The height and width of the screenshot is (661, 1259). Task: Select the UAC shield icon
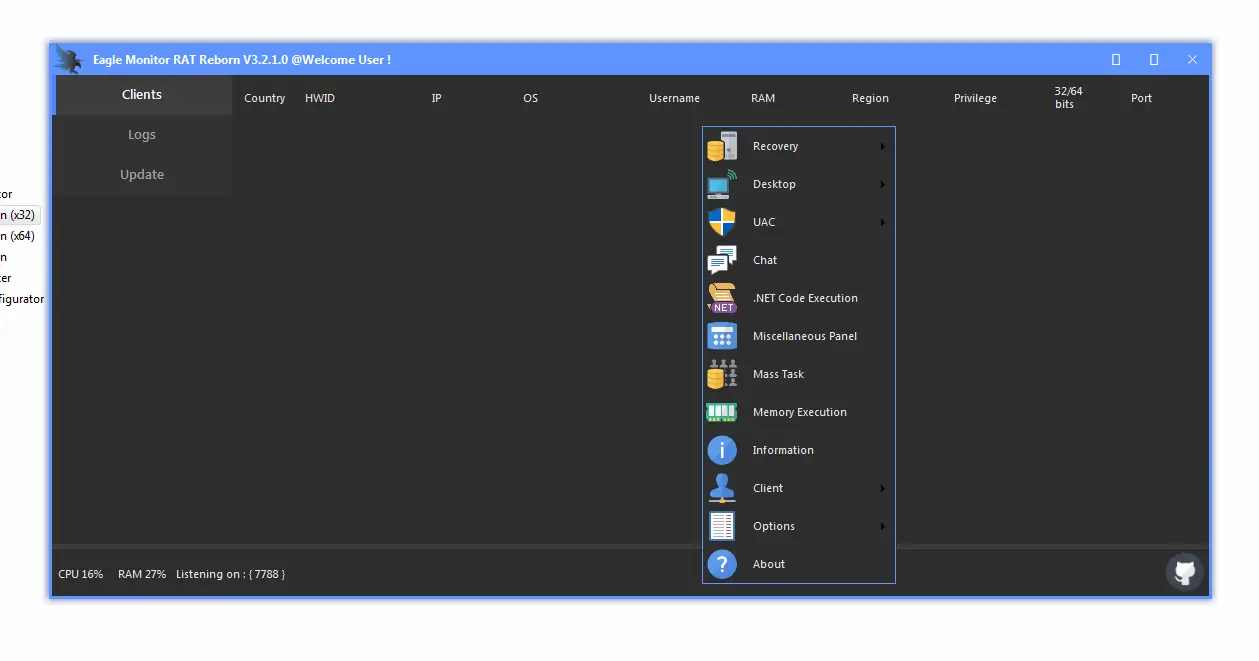[x=722, y=222]
